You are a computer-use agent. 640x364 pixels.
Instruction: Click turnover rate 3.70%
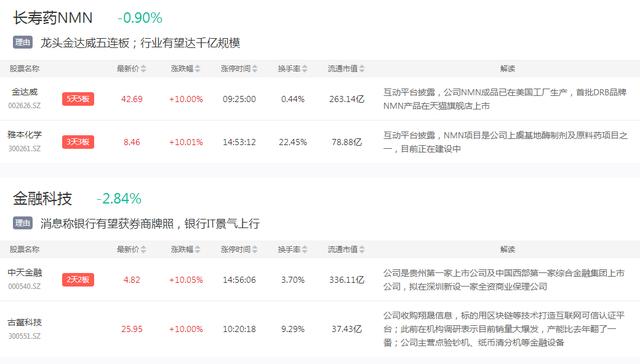point(293,280)
